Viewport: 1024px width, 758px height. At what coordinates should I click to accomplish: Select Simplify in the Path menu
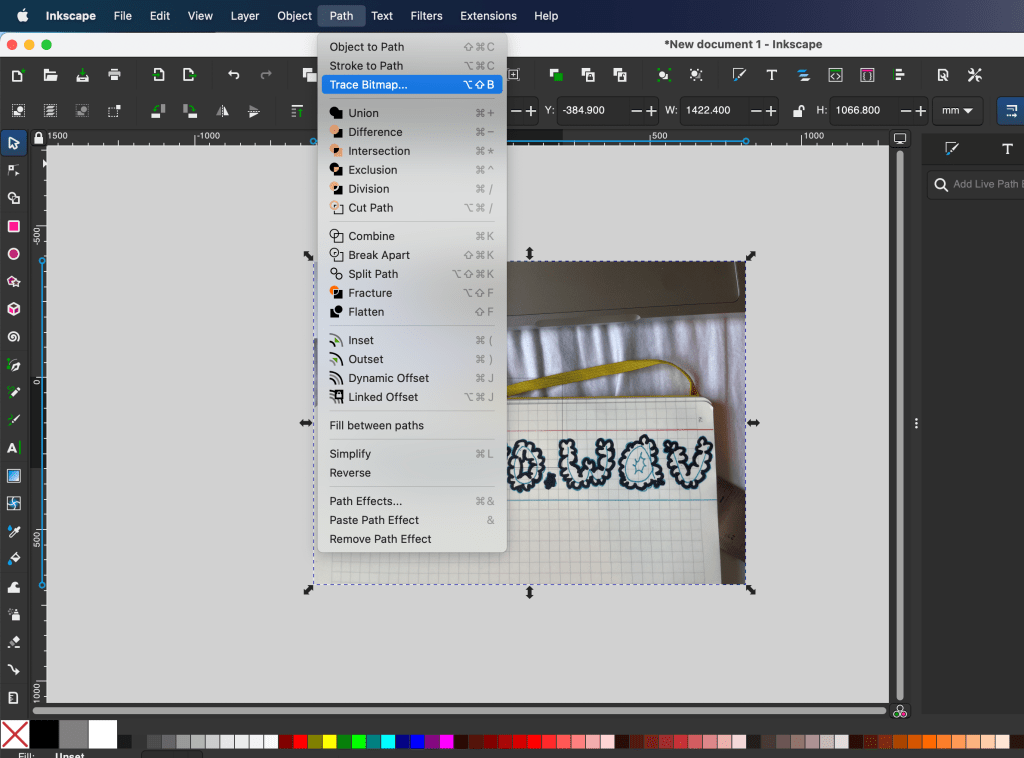pyautogui.click(x=350, y=454)
